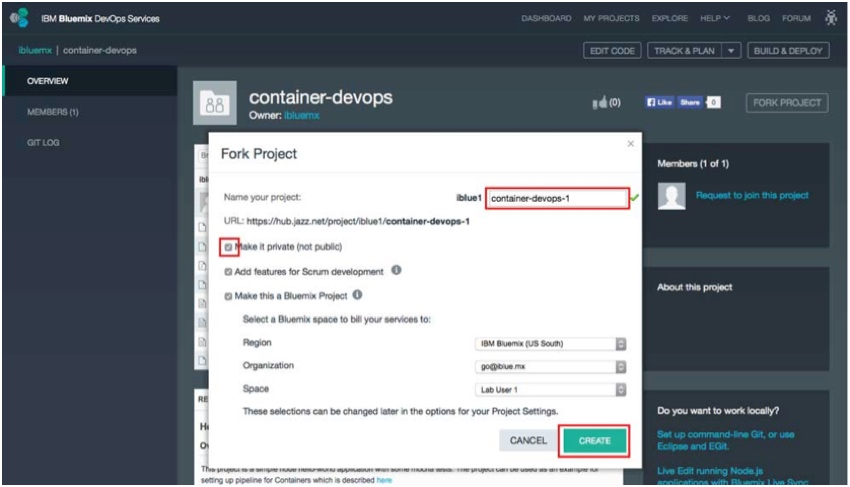This screenshot has width=850, height=487.
Task: Click the Bluemix Project info icon
Action: (357, 294)
